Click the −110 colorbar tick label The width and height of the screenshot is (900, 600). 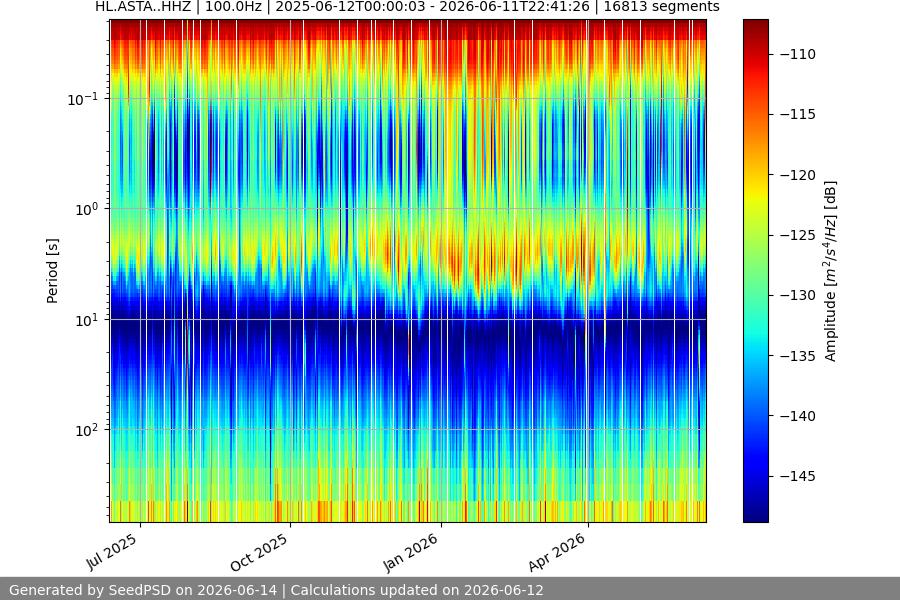(798, 54)
